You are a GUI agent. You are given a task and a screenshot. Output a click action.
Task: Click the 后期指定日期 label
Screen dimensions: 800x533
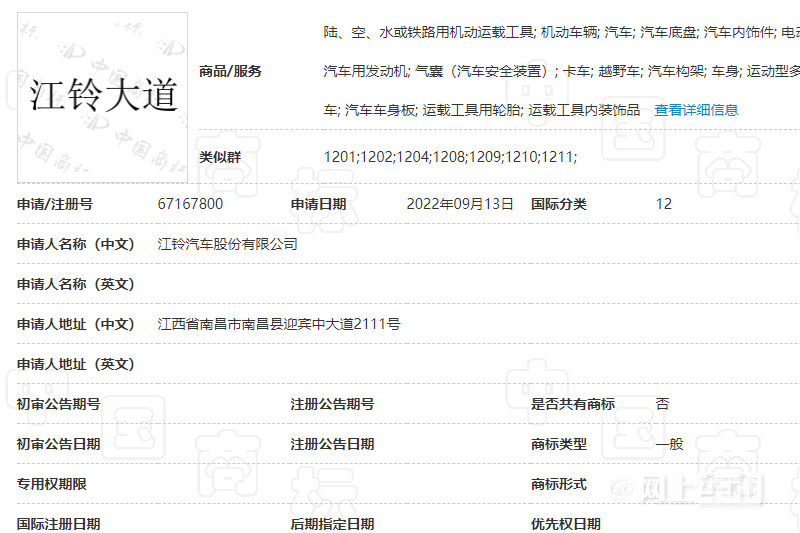332,524
